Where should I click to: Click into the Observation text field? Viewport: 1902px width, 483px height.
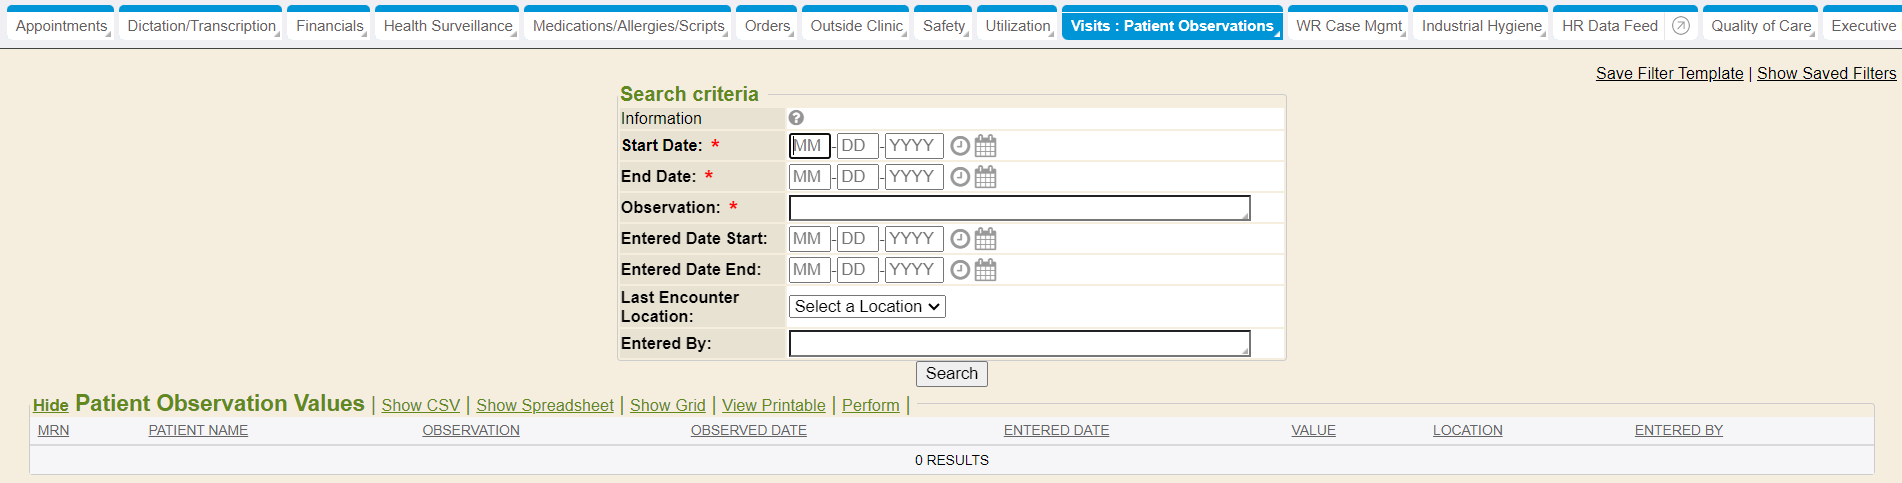[1018, 208]
